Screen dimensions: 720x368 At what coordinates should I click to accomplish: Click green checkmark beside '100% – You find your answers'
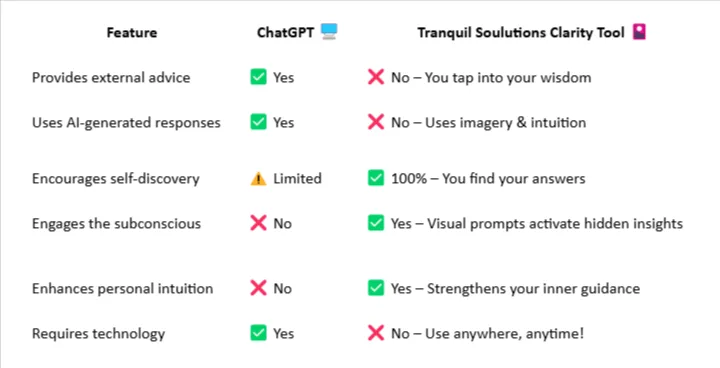pos(376,178)
